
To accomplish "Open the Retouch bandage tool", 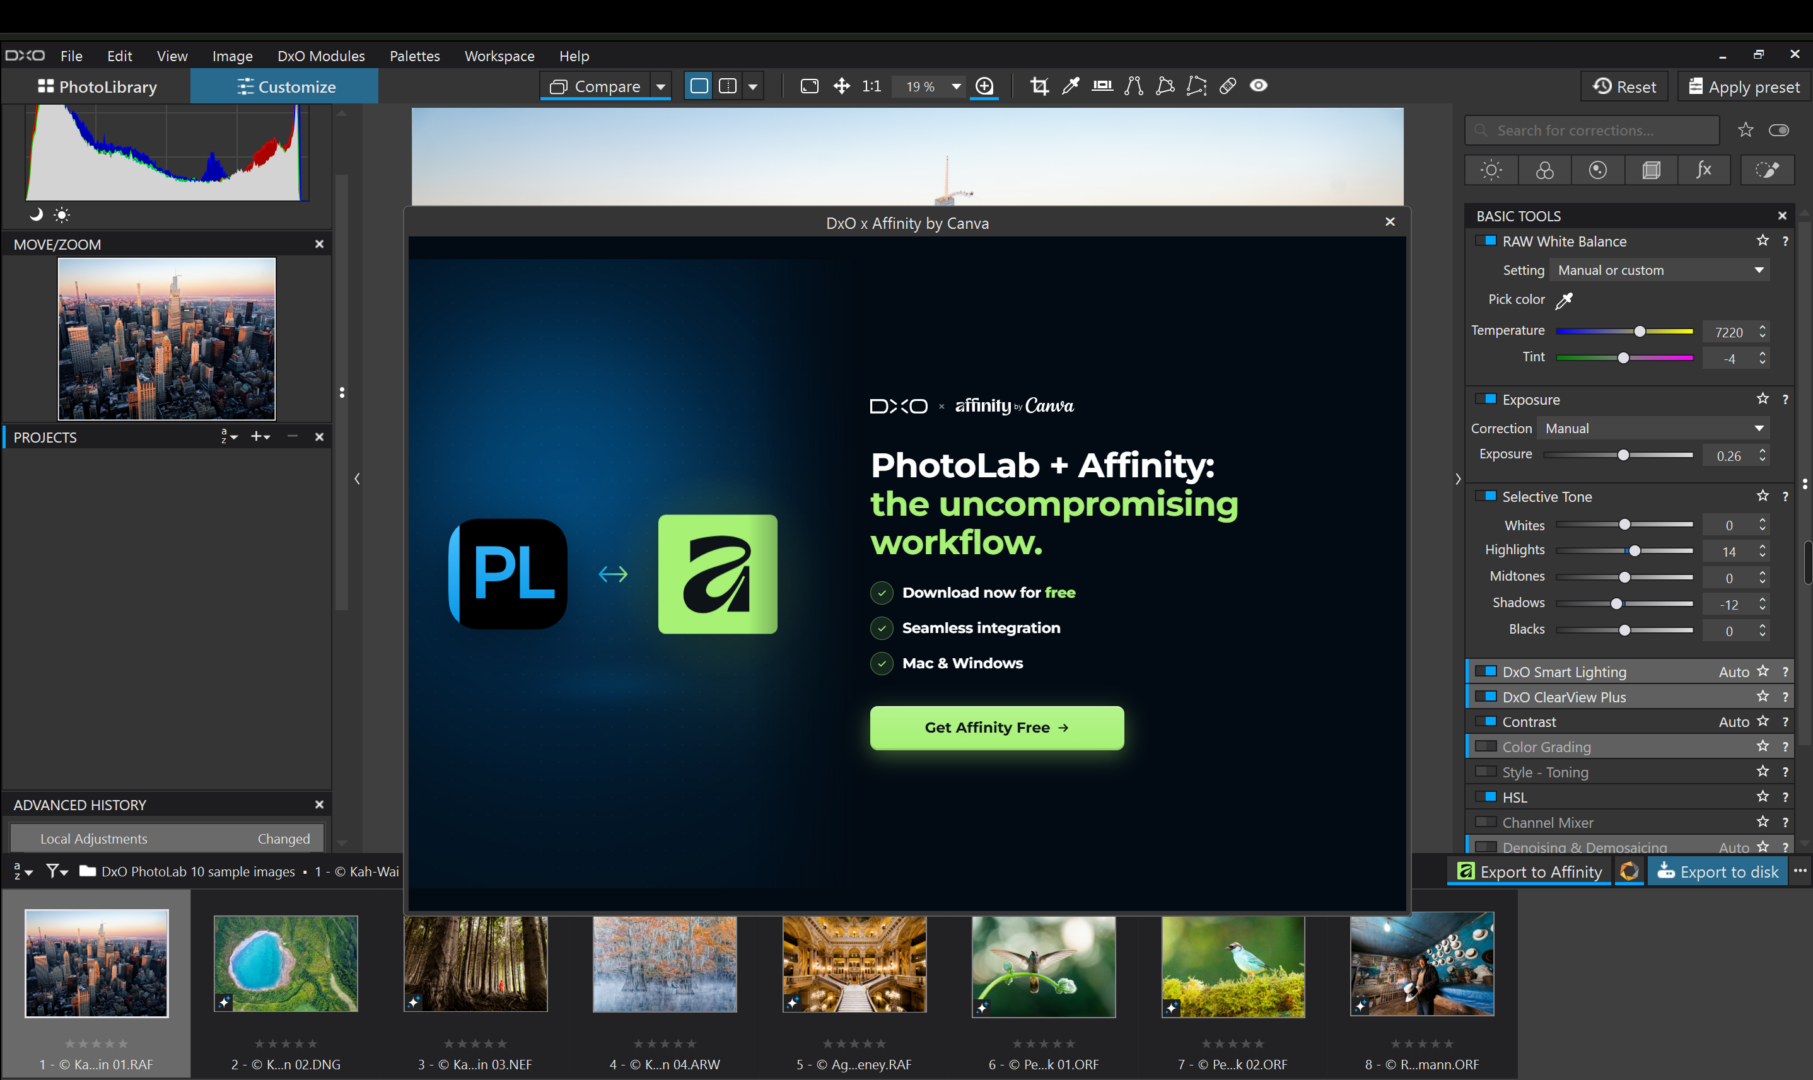I will pos(1228,86).
